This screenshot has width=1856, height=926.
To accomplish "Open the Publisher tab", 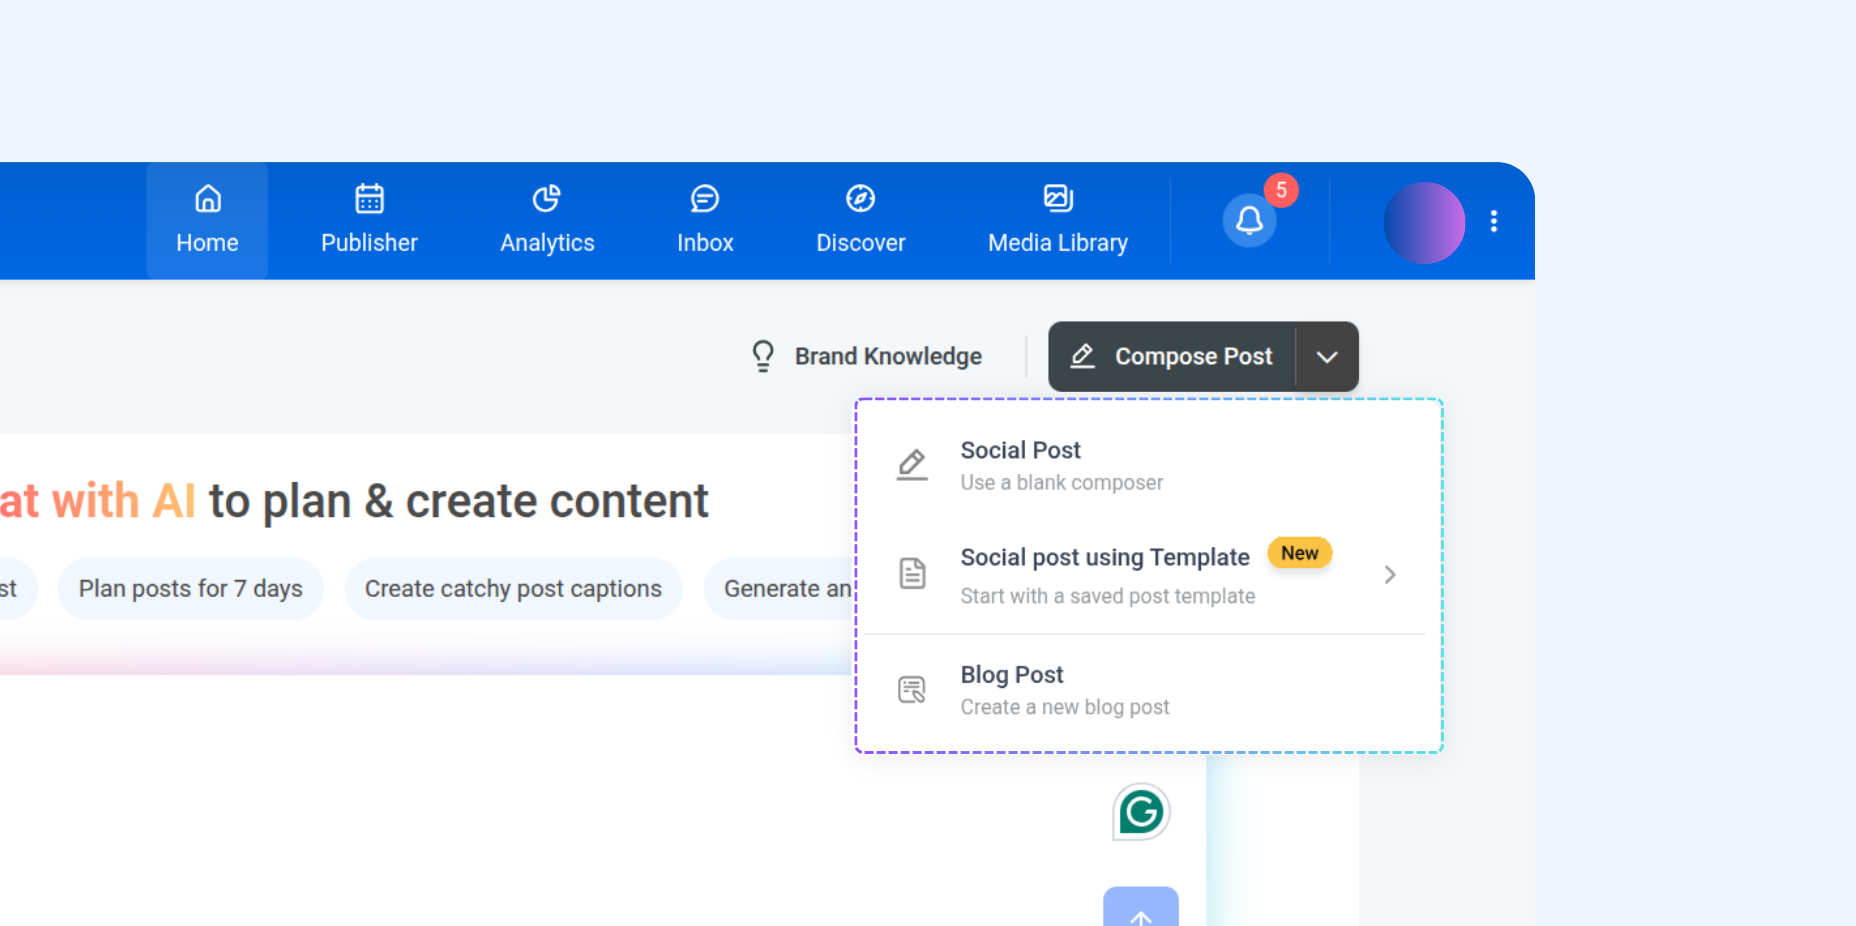I will coord(369,221).
